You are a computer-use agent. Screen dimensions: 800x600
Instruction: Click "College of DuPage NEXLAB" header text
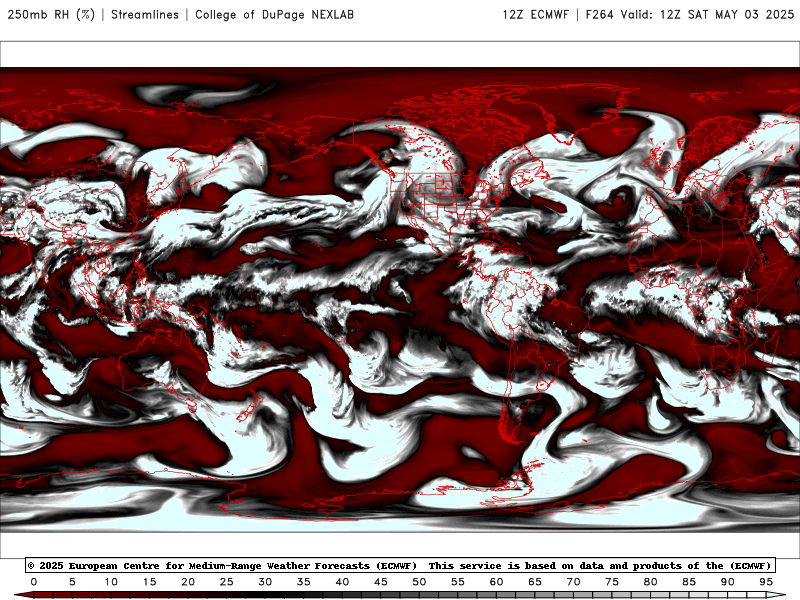274,14
